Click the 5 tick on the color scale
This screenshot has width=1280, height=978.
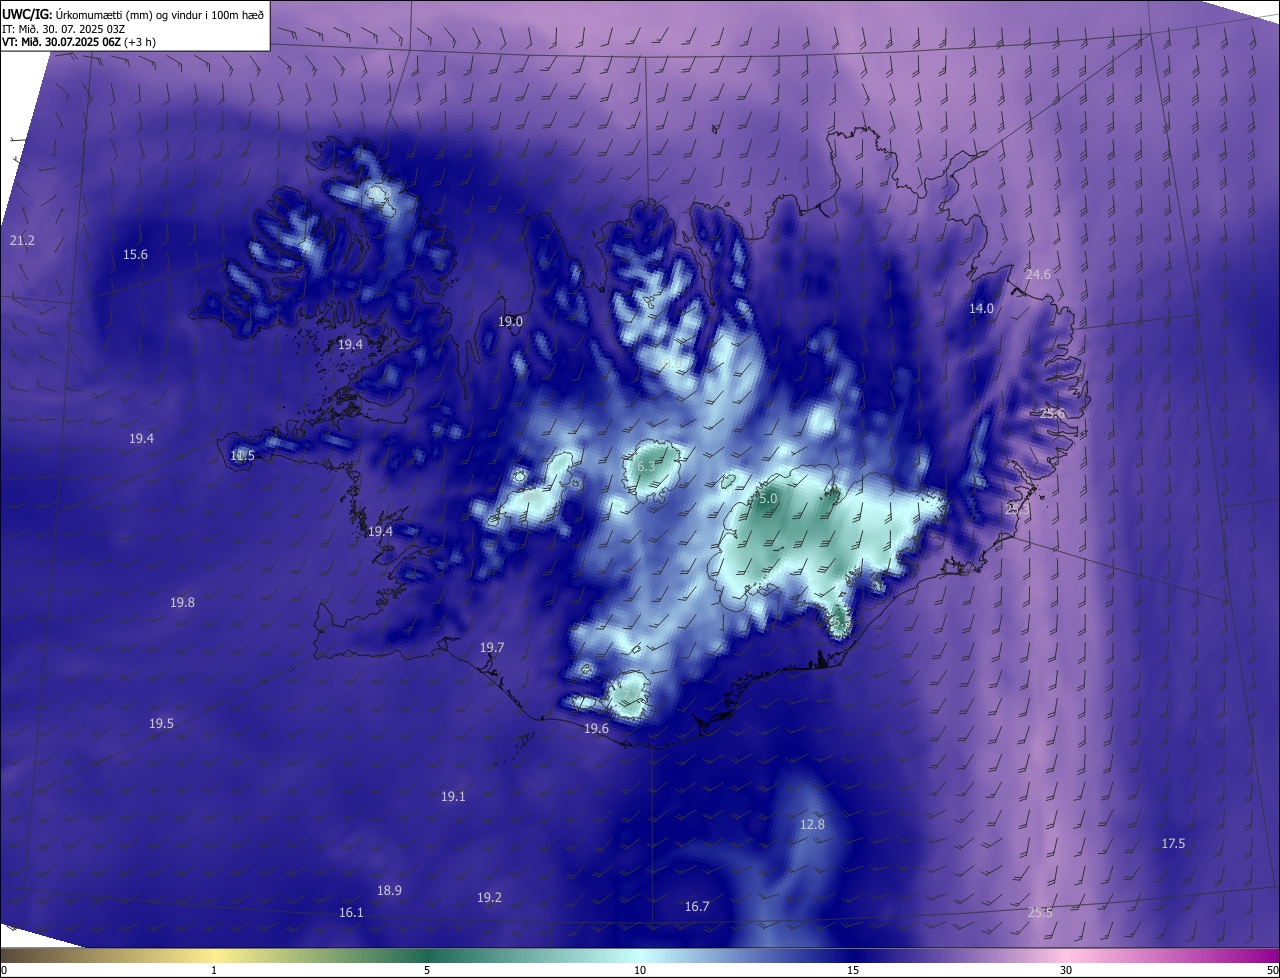point(427,970)
